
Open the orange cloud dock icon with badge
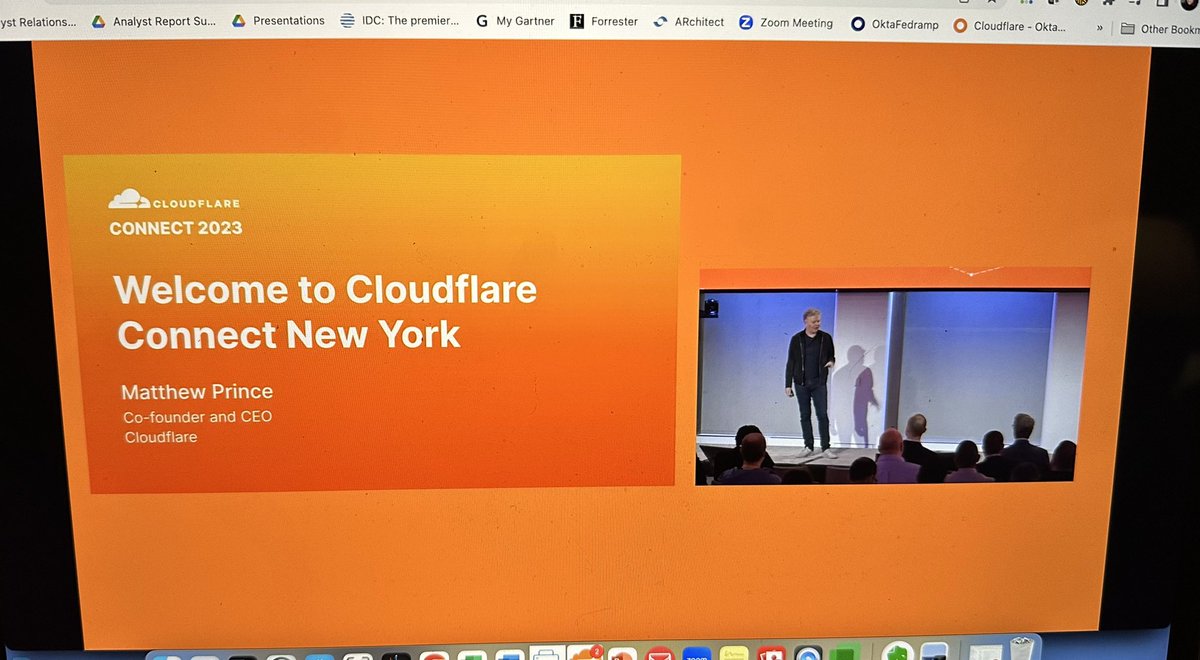point(584,652)
